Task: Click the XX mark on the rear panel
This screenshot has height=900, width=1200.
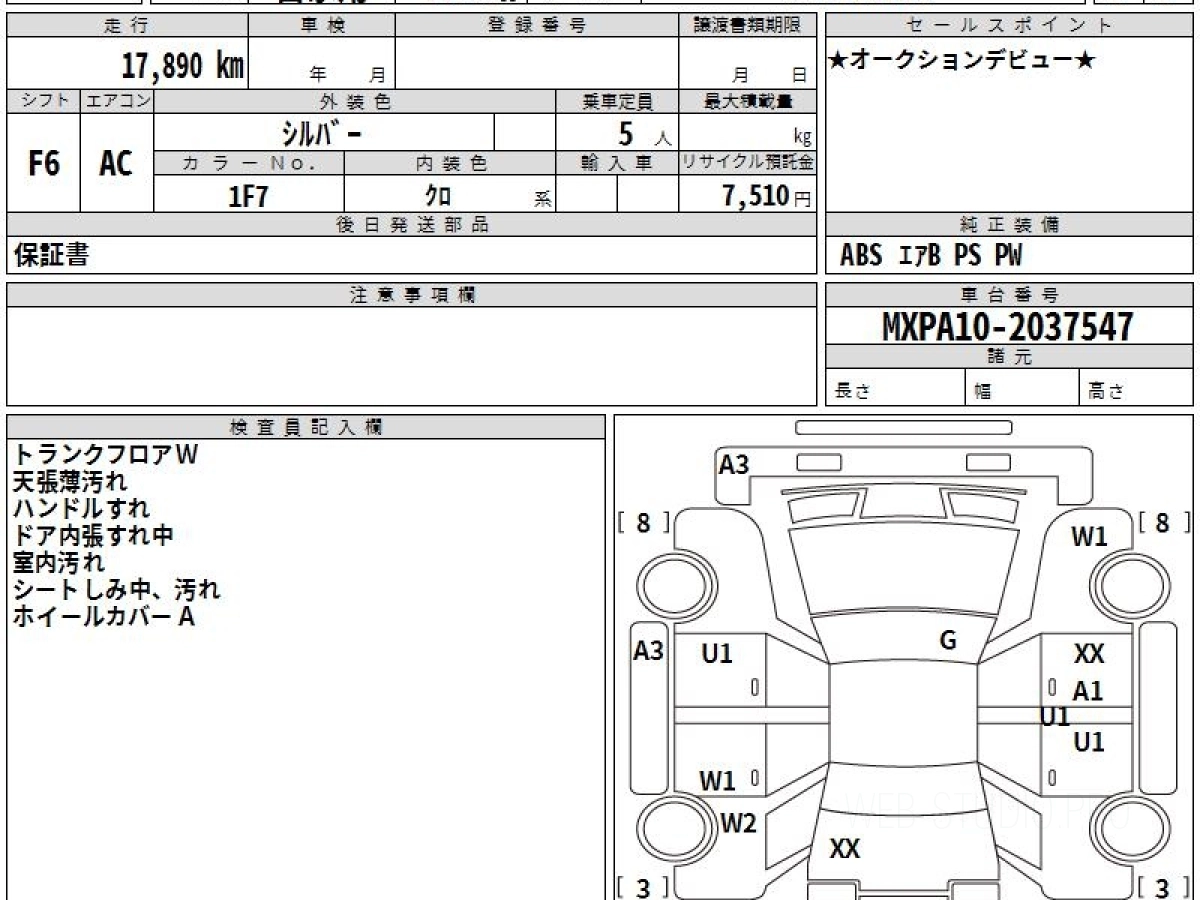Action: coord(845,849)
